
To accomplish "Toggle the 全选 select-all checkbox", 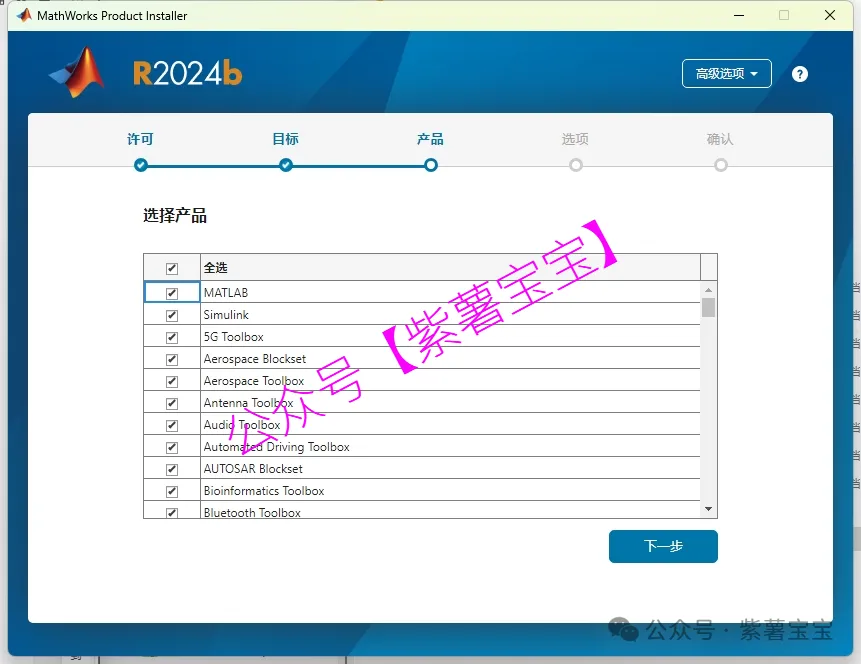I will 172,268.
